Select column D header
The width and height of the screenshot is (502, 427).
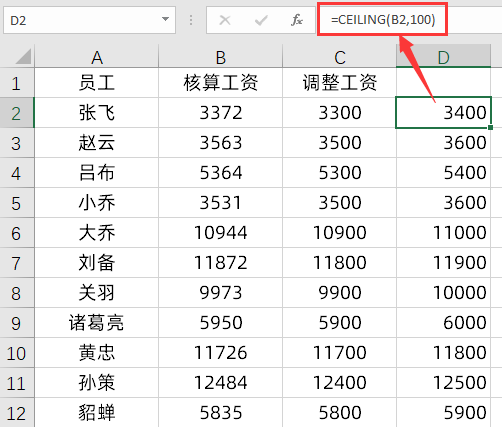coord(443,57)
